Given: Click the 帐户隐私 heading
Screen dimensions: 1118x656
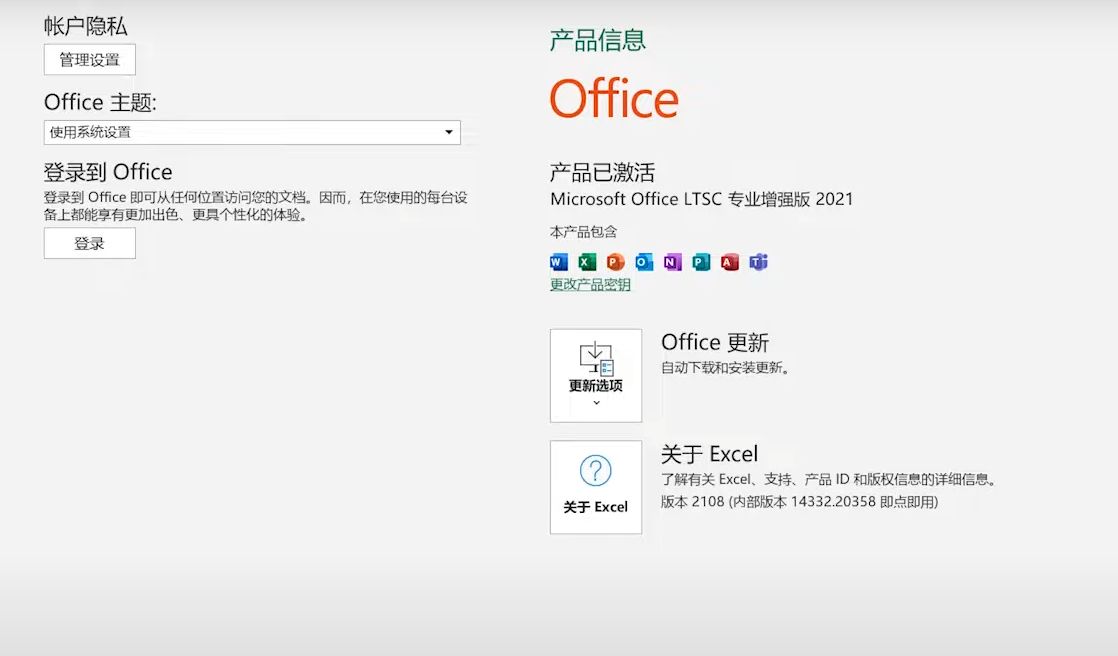Looking at the screenshot, I should coord(86,26).
